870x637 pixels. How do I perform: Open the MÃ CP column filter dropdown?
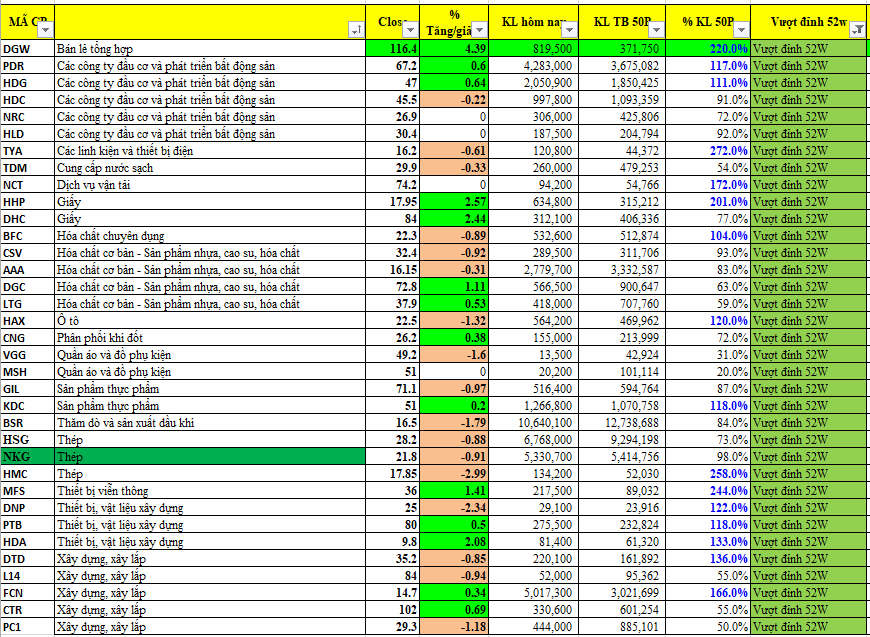point(45,31)
